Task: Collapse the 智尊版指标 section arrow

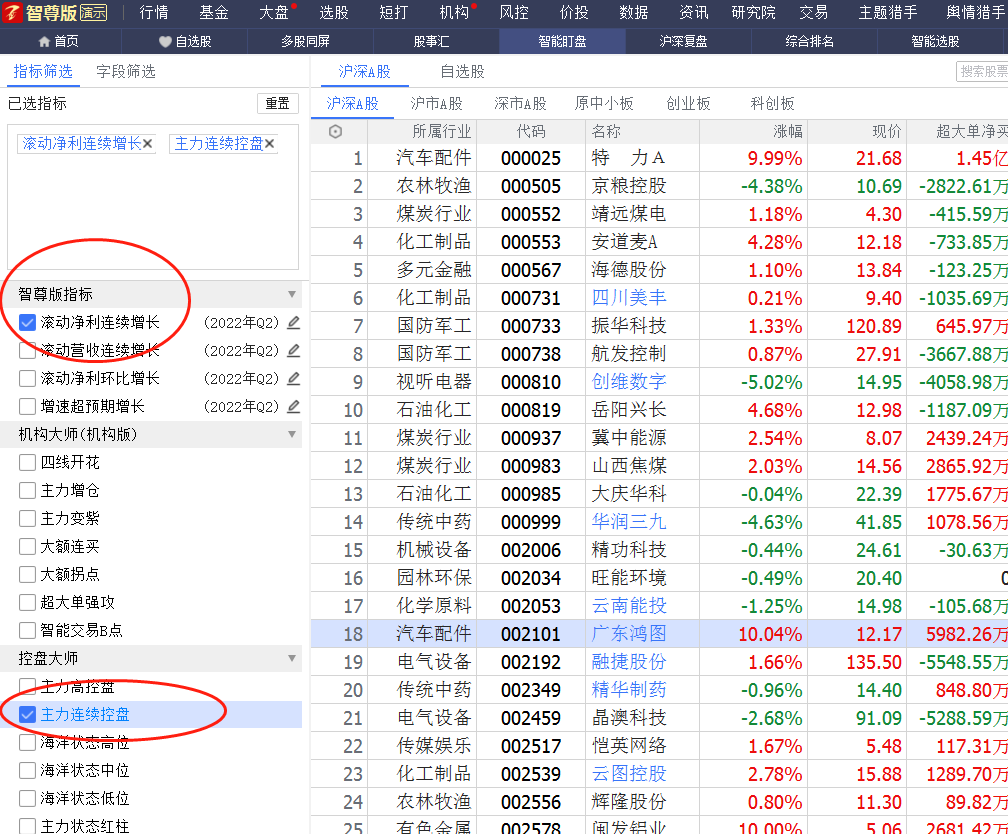Action: coord(292,295)
